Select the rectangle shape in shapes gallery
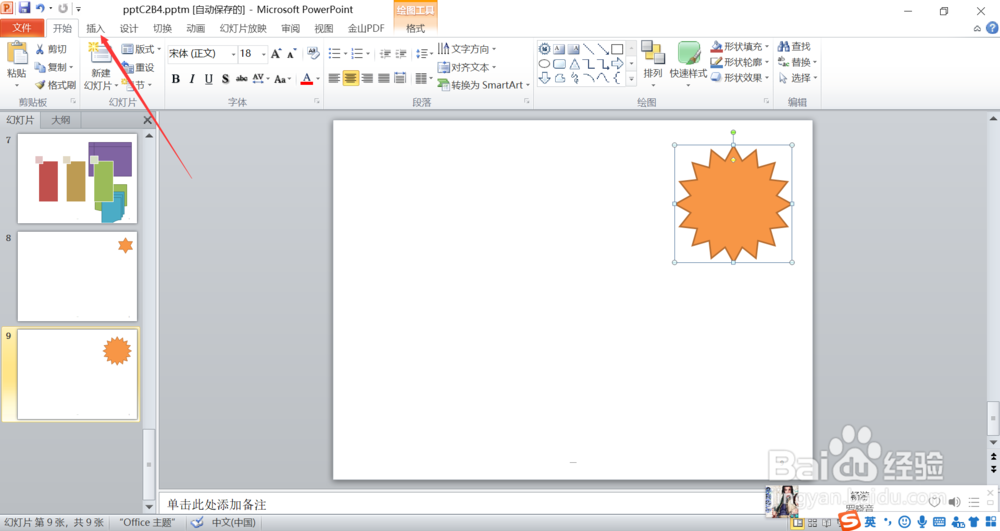The image size is (1000, 531). (617, 49)
